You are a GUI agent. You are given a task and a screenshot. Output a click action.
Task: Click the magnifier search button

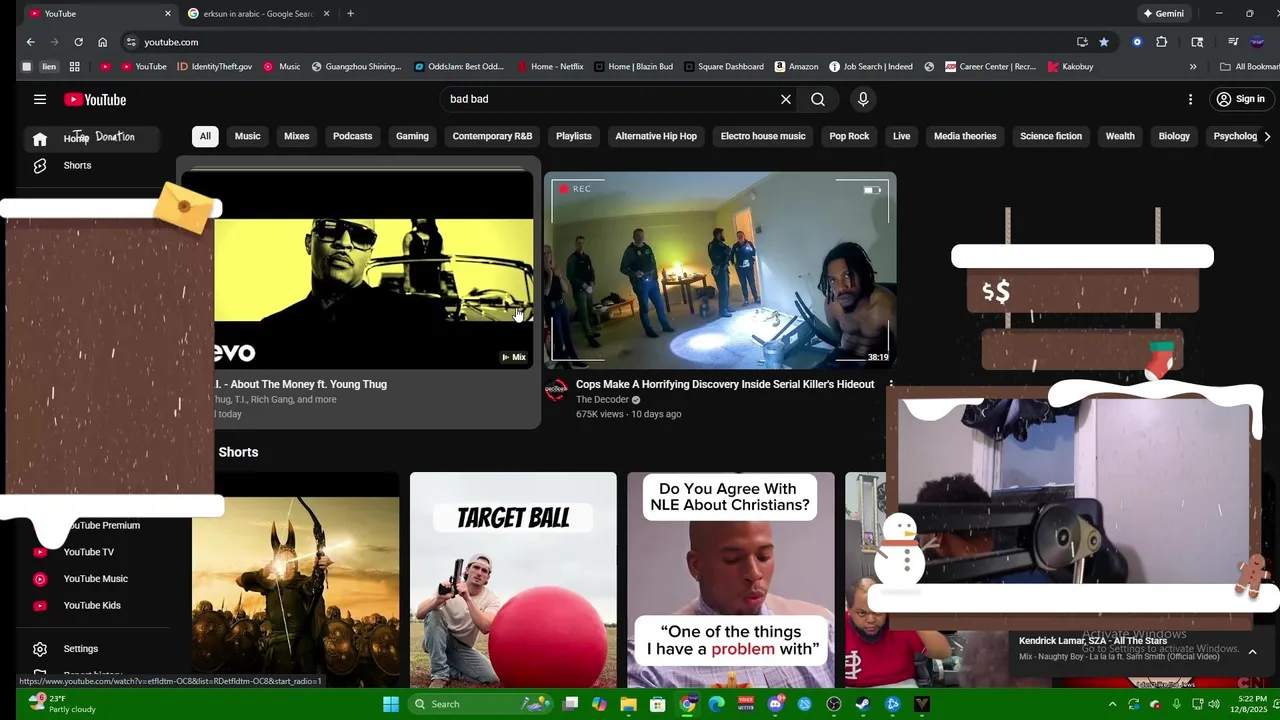click(818, 99)
